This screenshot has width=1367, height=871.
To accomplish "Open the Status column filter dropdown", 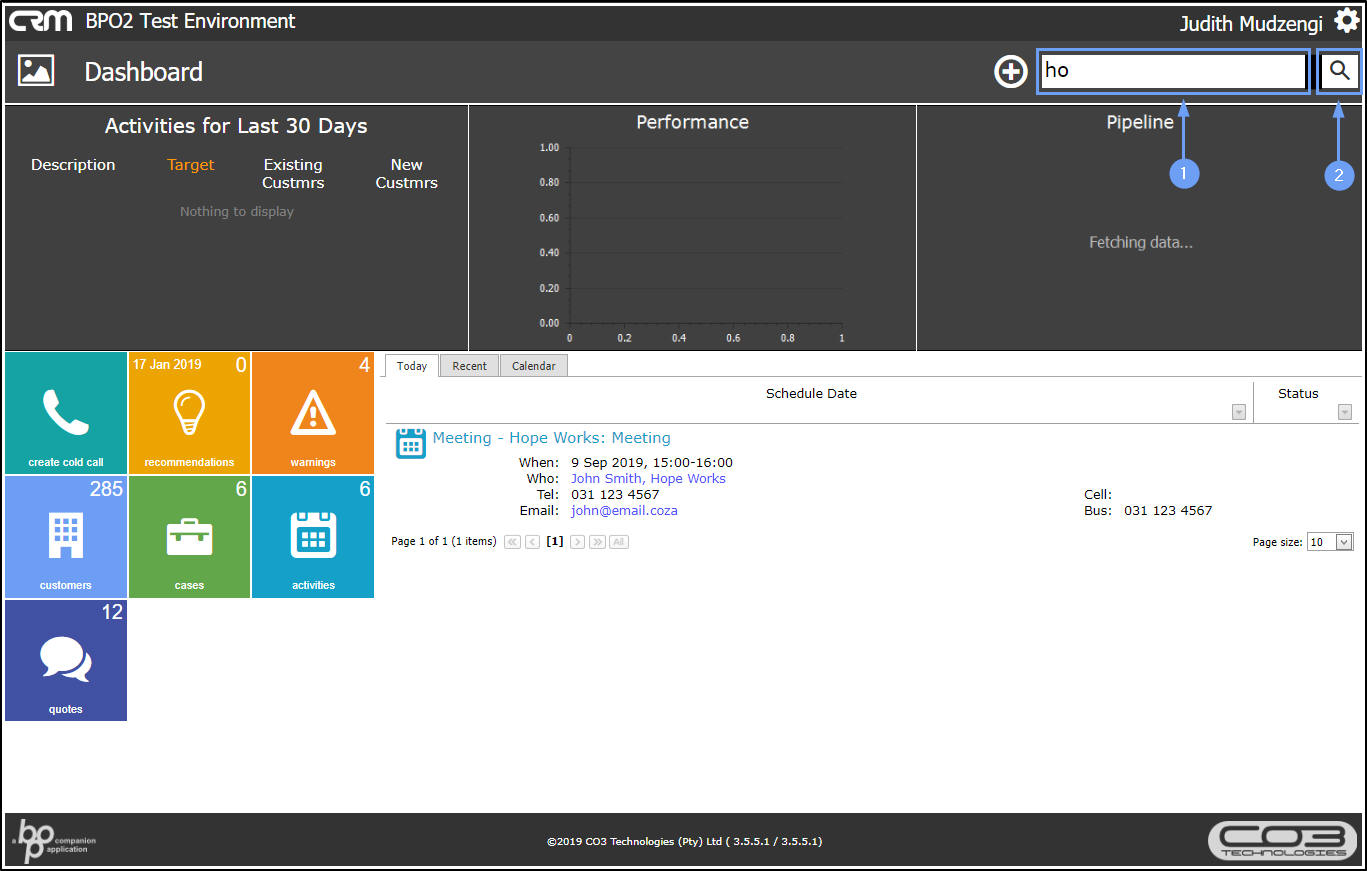I will pos(1345,412).
